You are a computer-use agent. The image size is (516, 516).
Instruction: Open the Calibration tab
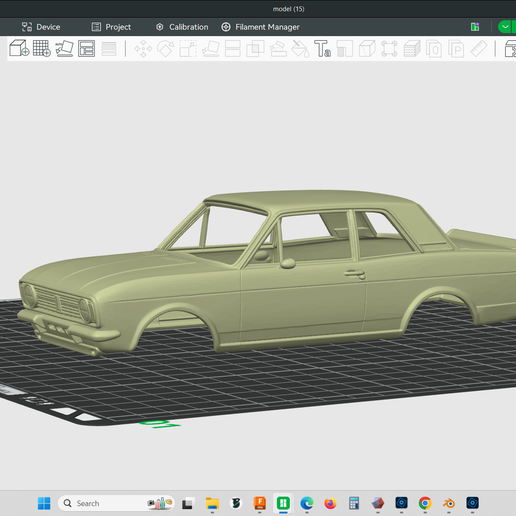click(182, 27)
